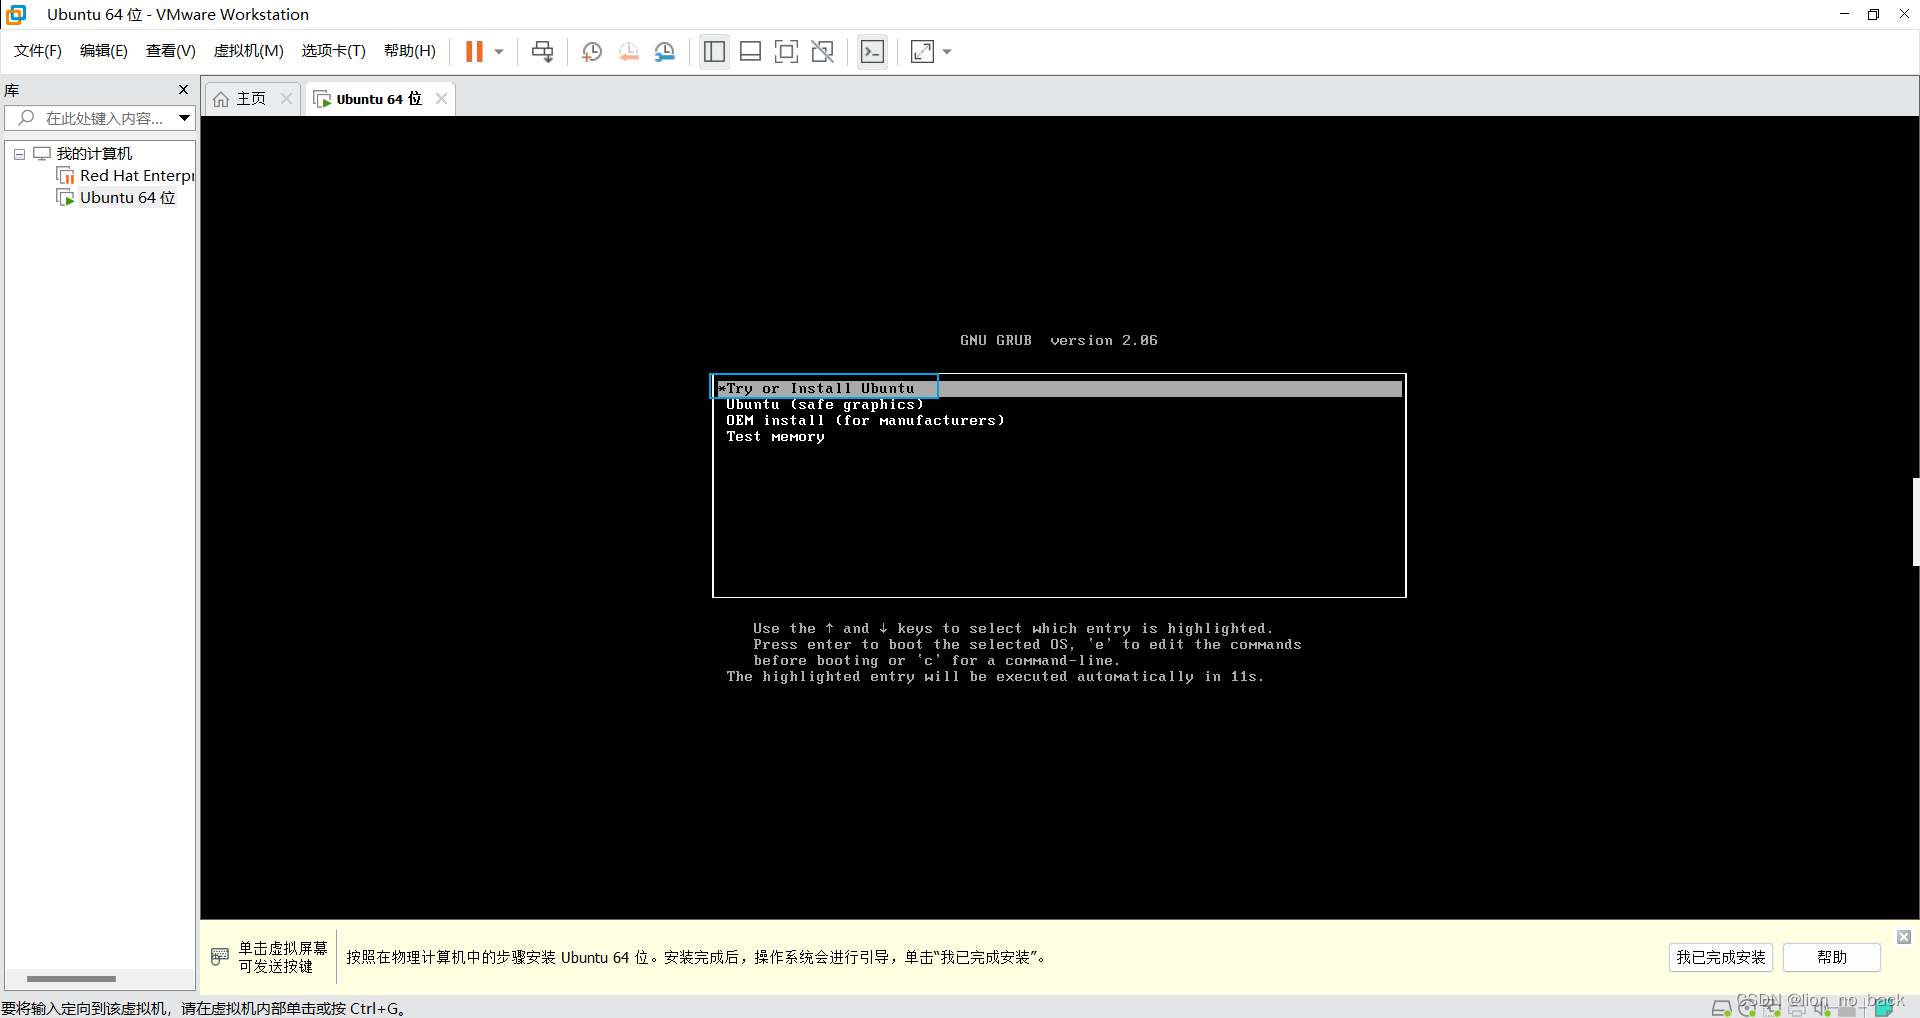This screenshot has height=1018, width=1920.
Task: Click the CD/DVD device icon in status bar
Action: [1748, 1009]
